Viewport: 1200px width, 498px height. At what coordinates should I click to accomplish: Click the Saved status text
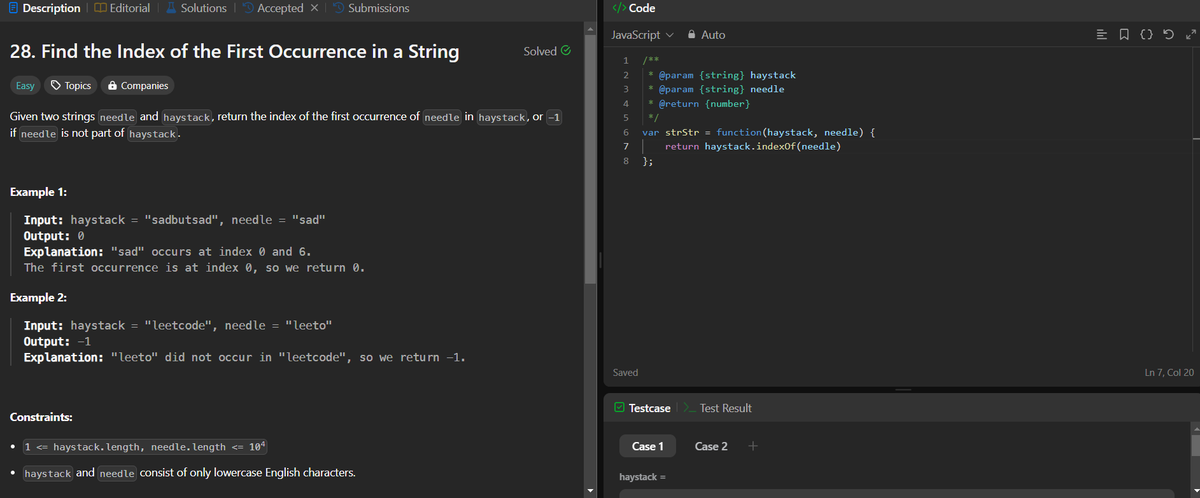pos(625,372)
